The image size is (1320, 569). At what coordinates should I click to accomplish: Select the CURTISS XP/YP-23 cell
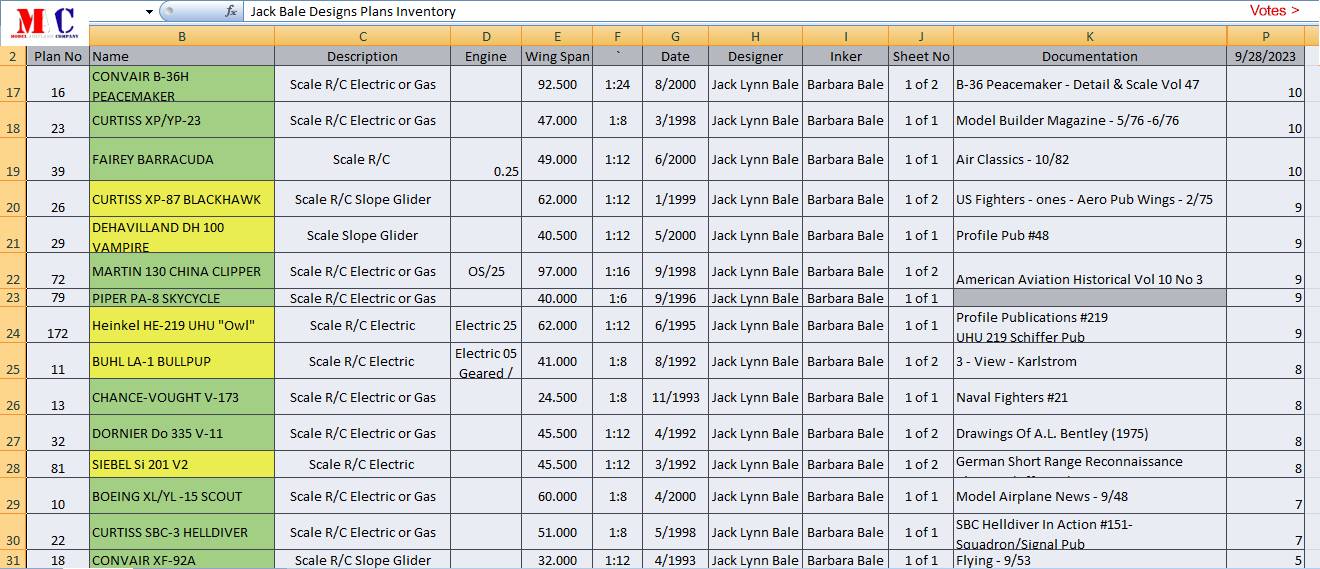click(x=182, y=120)
